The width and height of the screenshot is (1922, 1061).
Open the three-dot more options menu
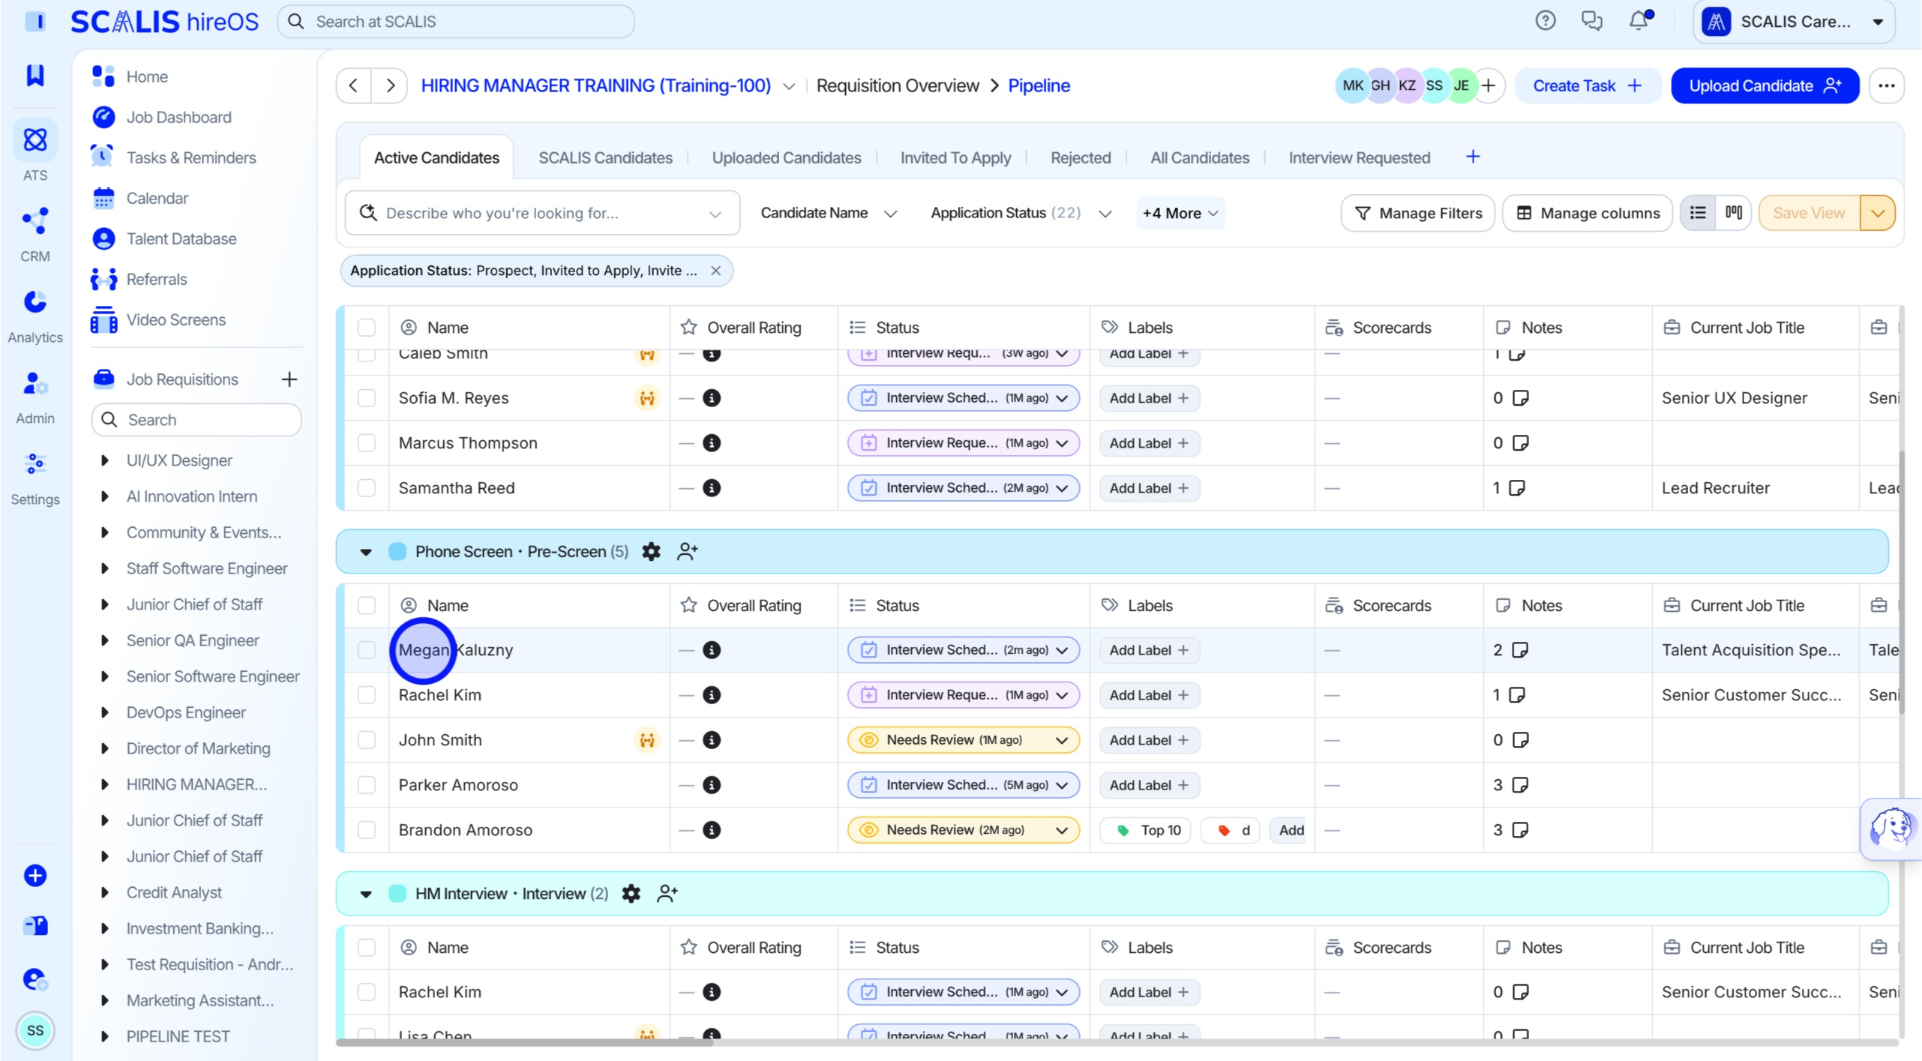pyautogui.click(x=1886, y=86)
